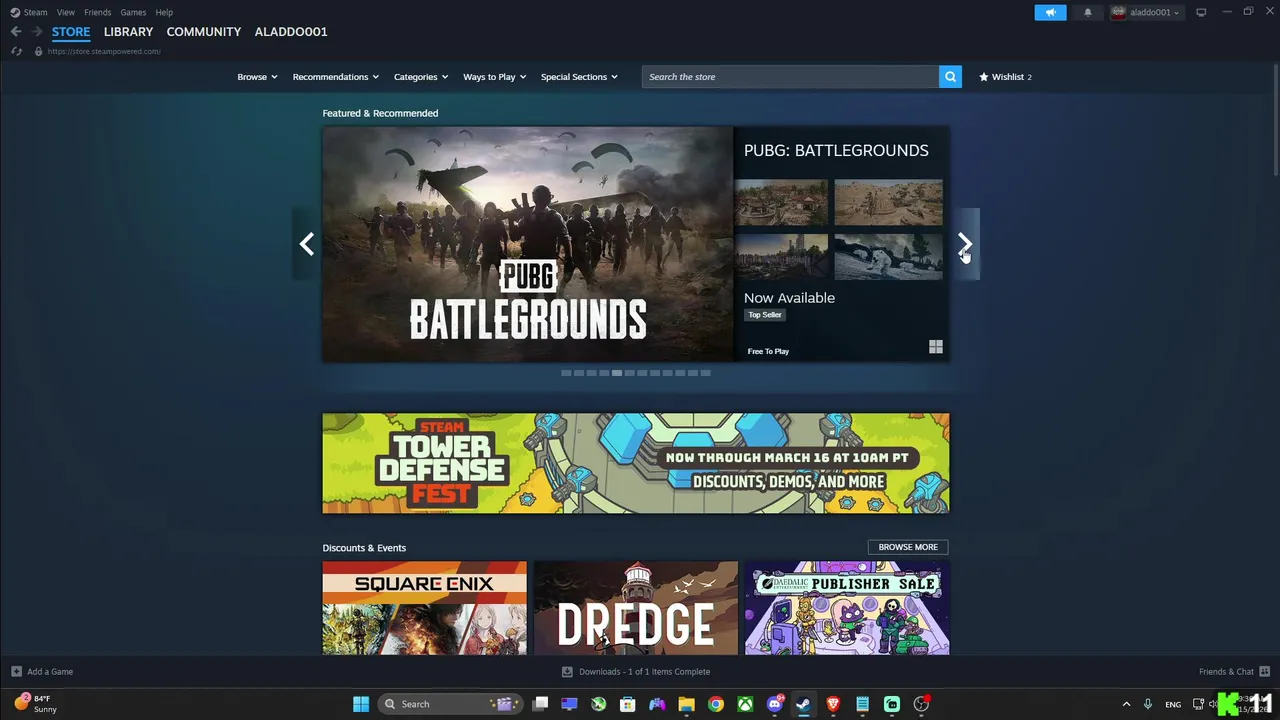Open the notifications bell

point(1088,12)
